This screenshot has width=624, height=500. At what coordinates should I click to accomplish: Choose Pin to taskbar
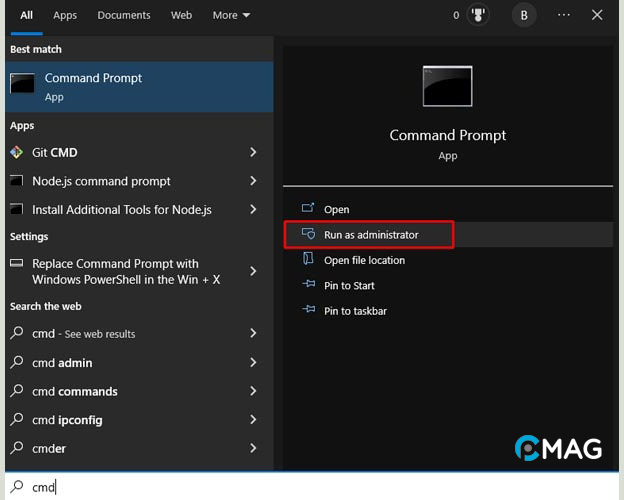tap(448, 311)
